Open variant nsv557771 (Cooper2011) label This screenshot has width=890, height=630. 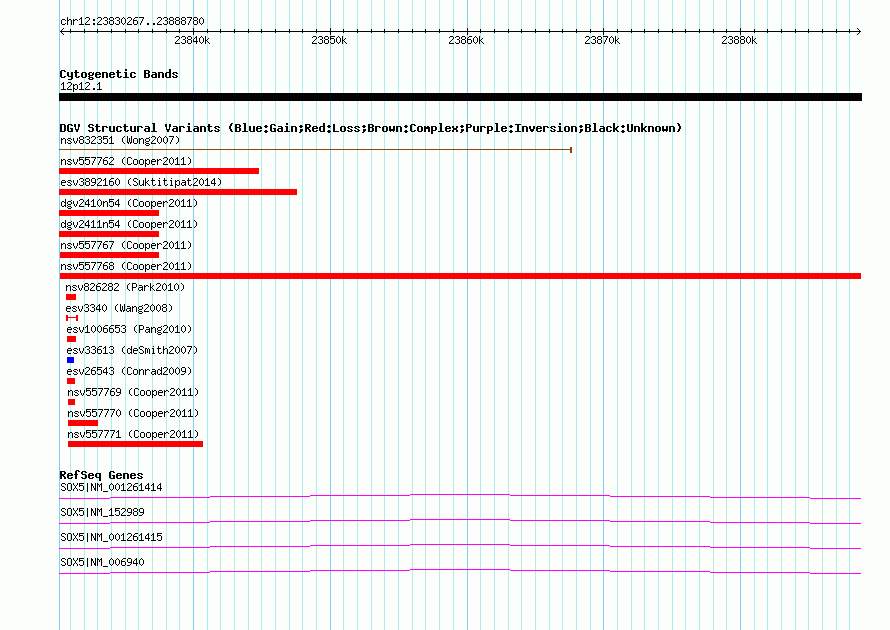(x=133, y=434)
